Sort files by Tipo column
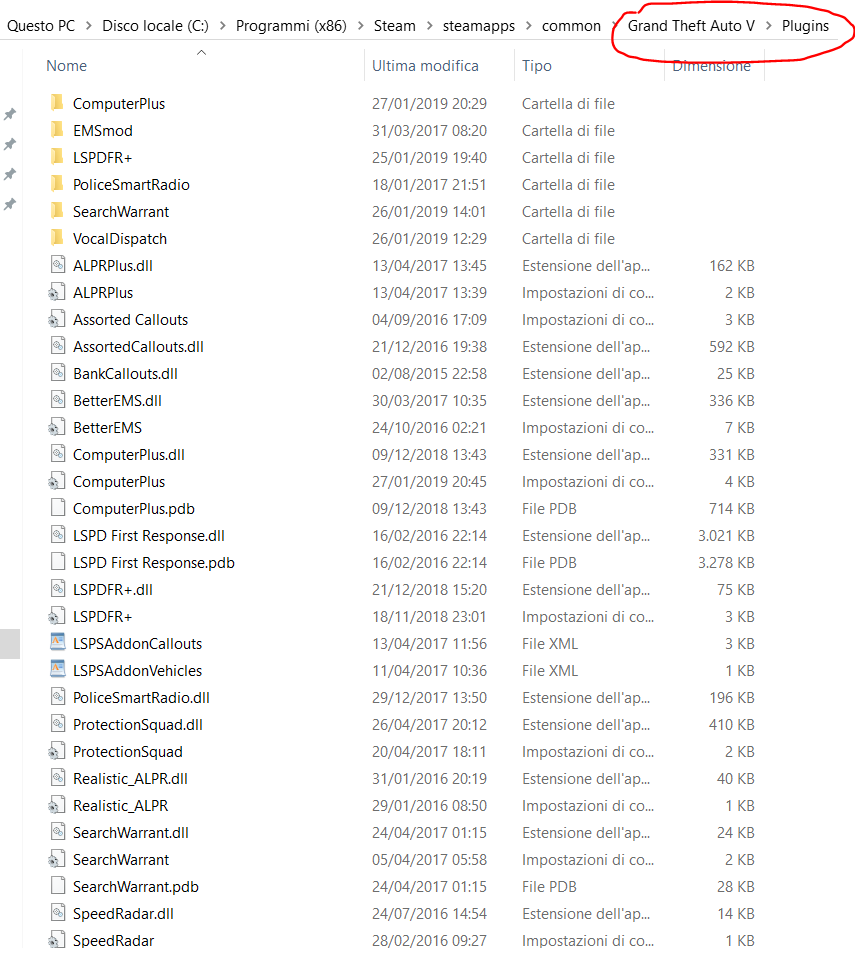This screenshot has height=958, width=855. [x=537, y=65]
